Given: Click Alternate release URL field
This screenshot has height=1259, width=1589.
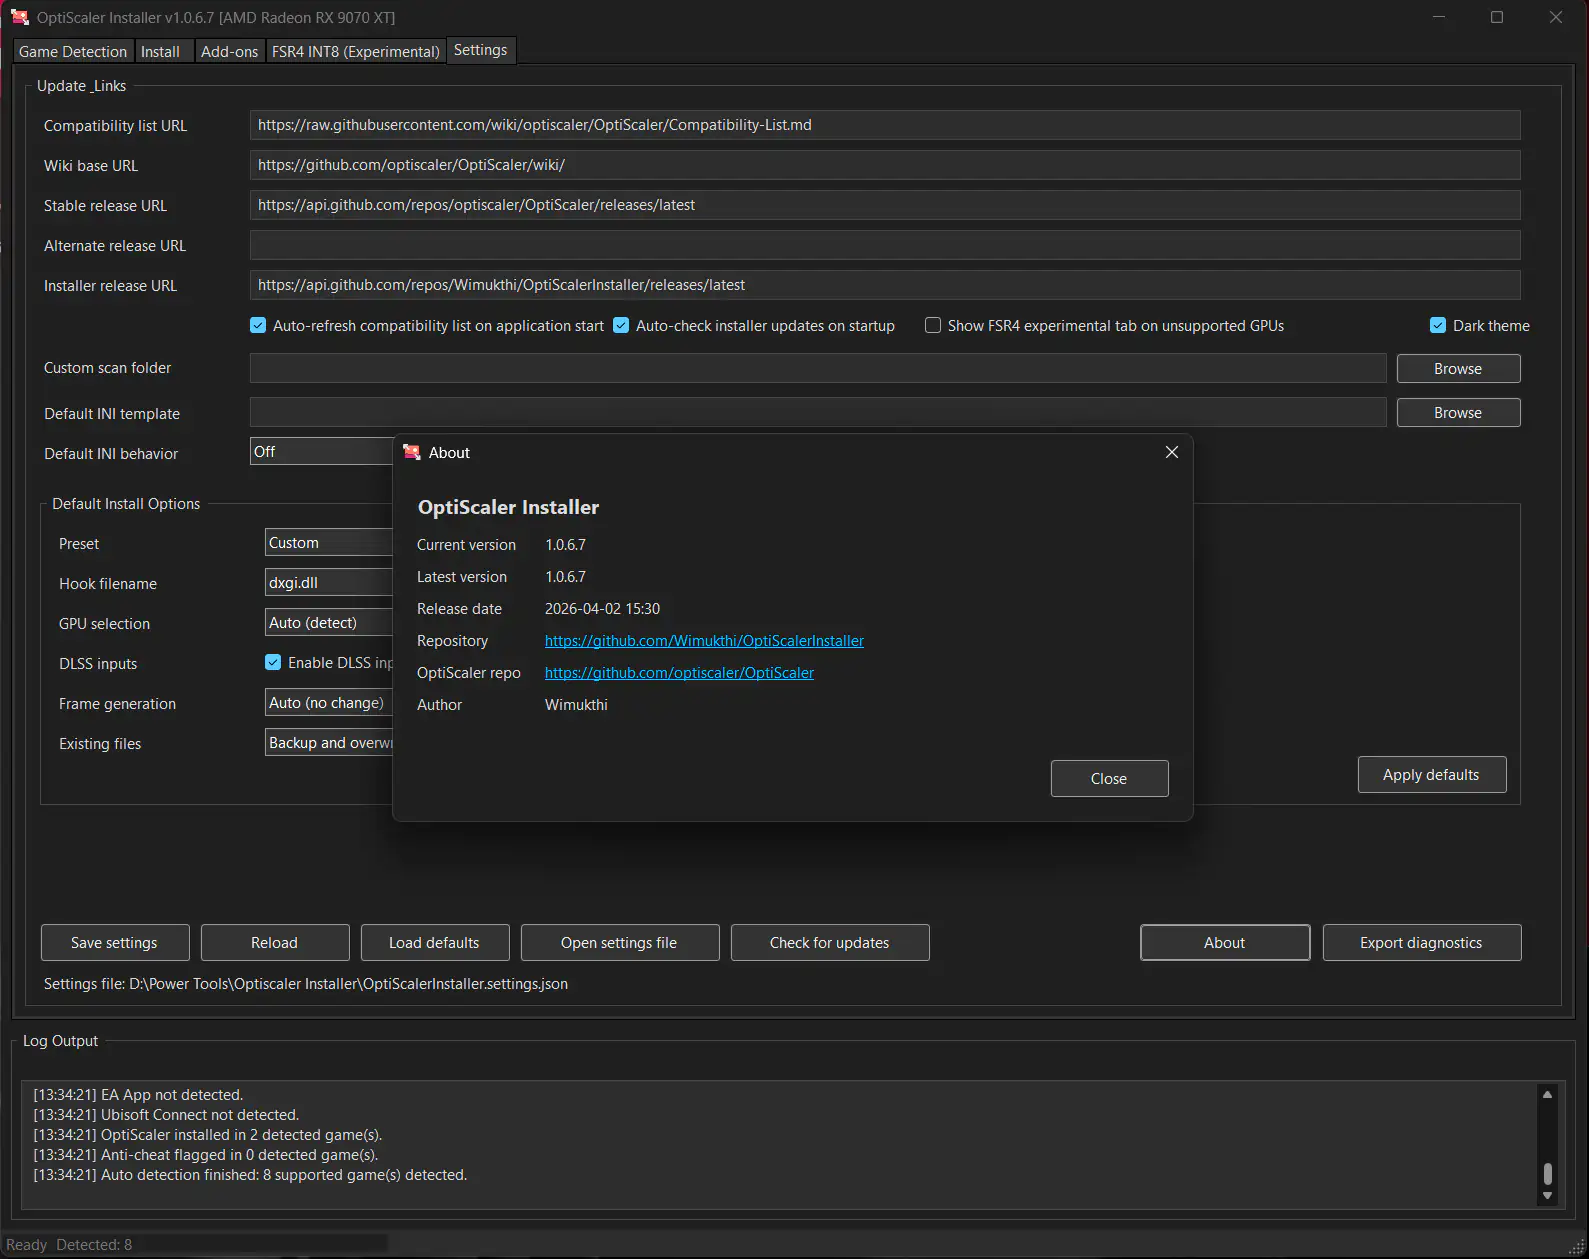Looking at the screenshot, I should coord(885,245).
